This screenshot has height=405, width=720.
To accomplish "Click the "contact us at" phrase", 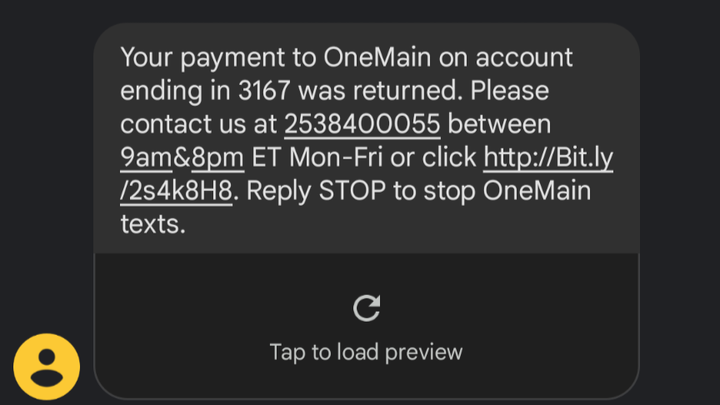I will [x=200, y=125].
